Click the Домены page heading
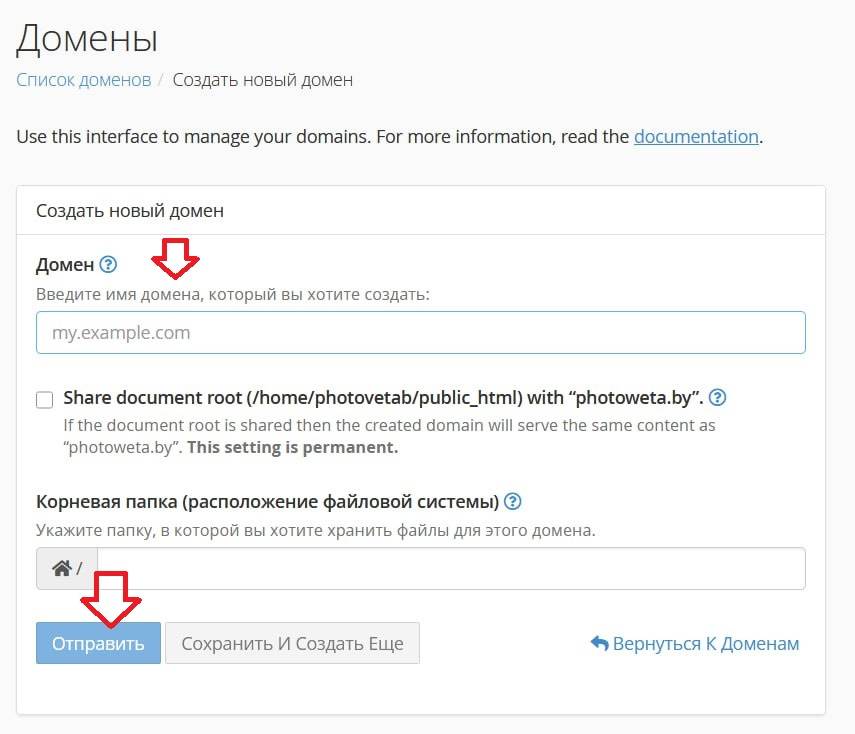 point(88,38)
